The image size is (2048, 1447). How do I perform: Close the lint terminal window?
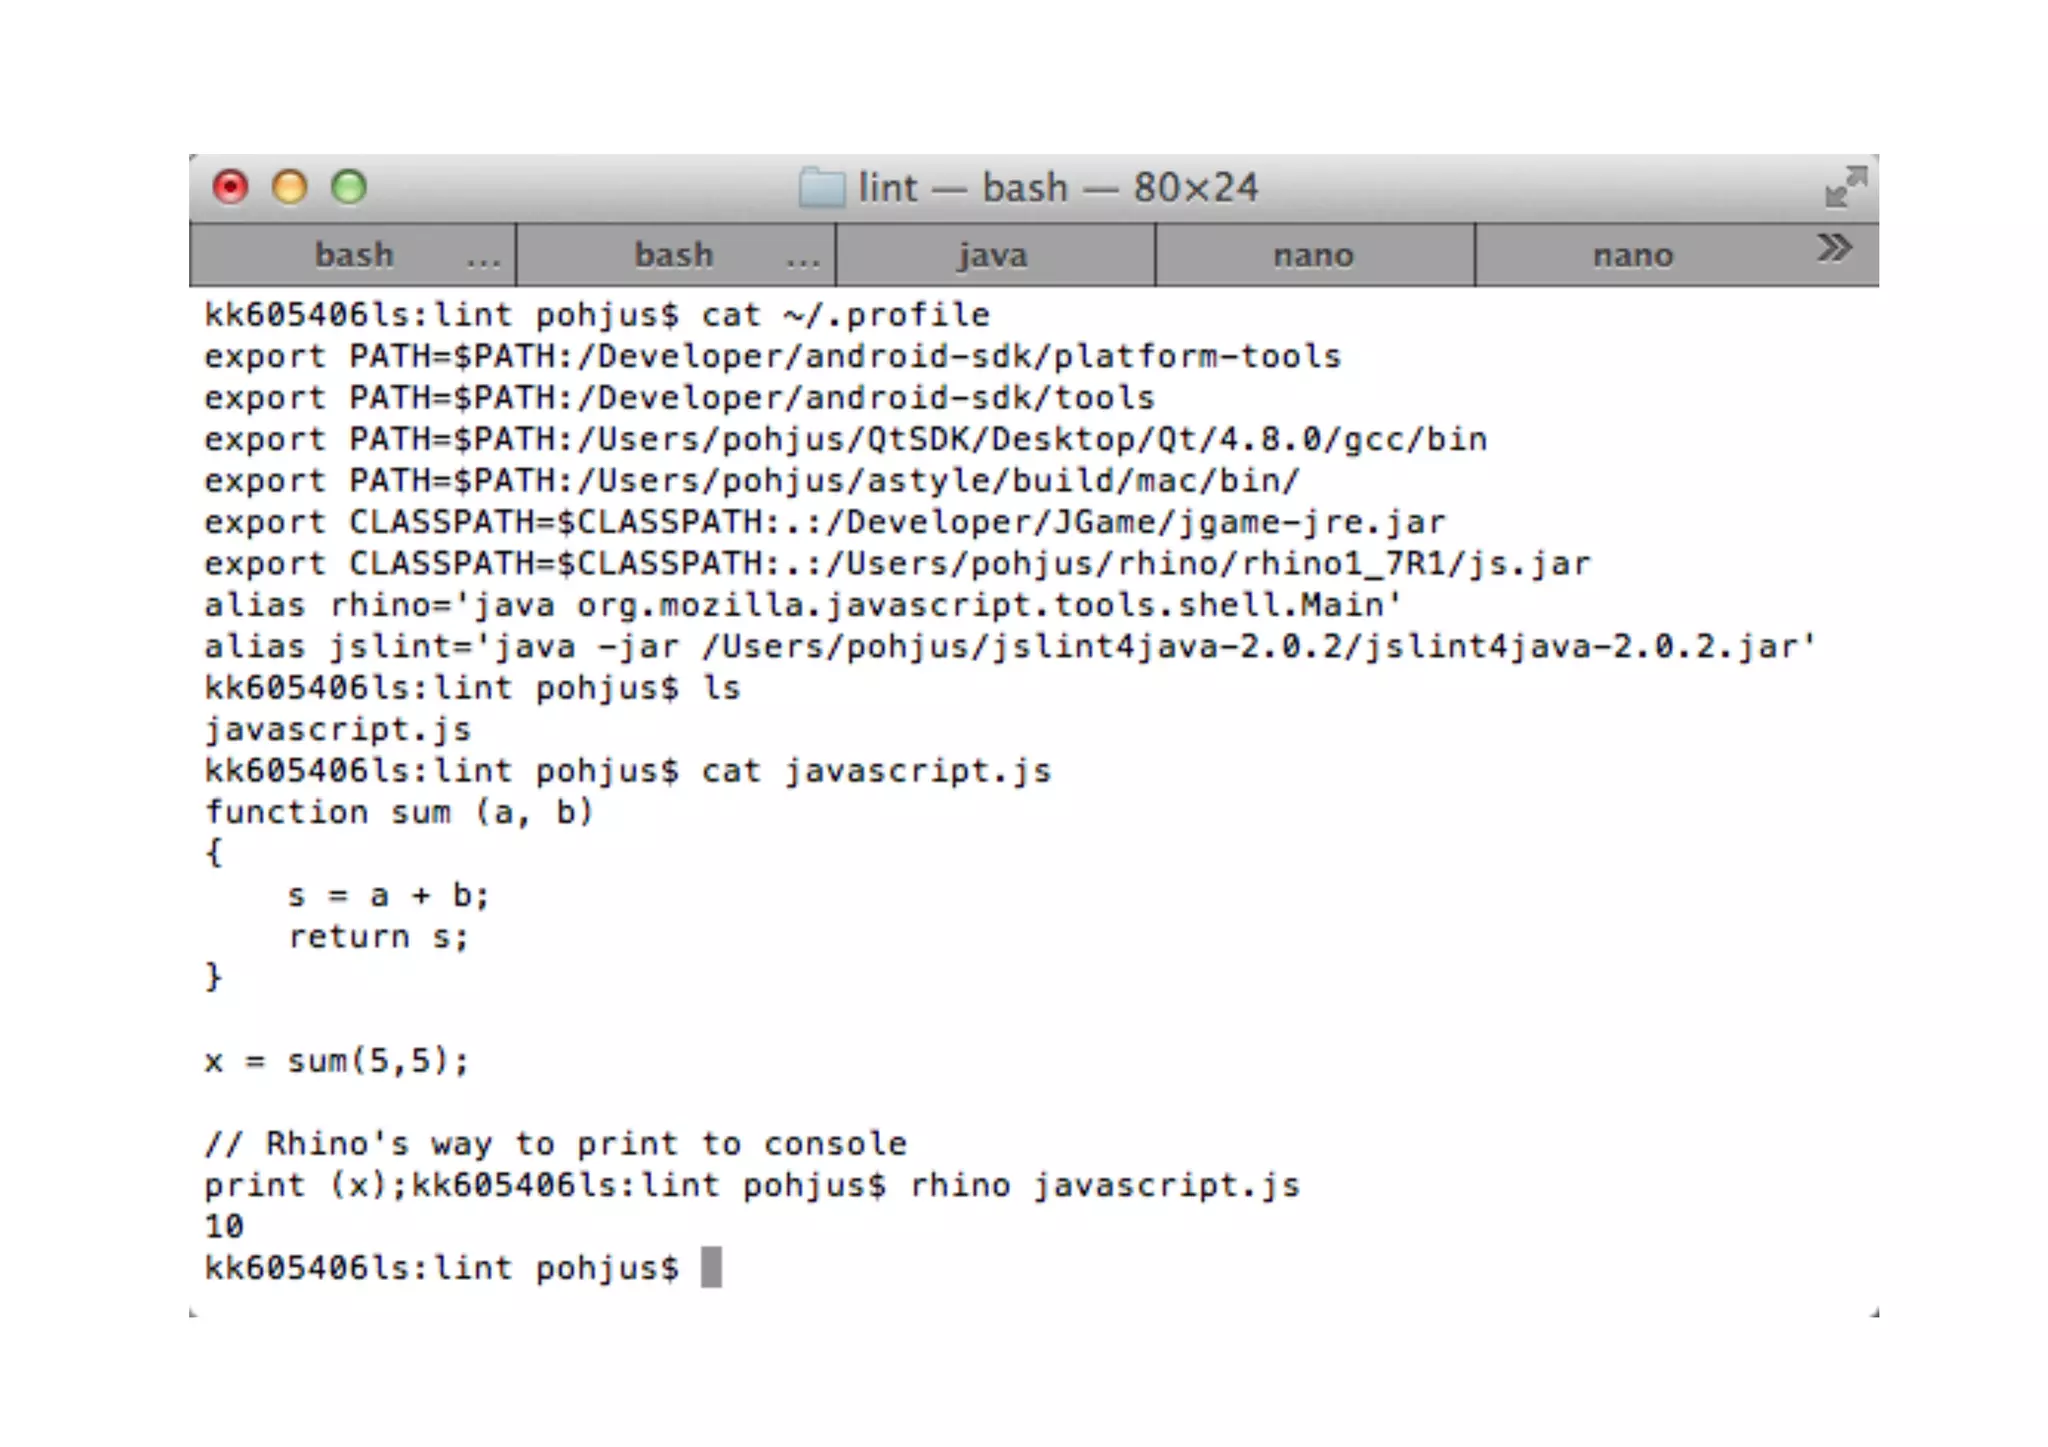230,187
